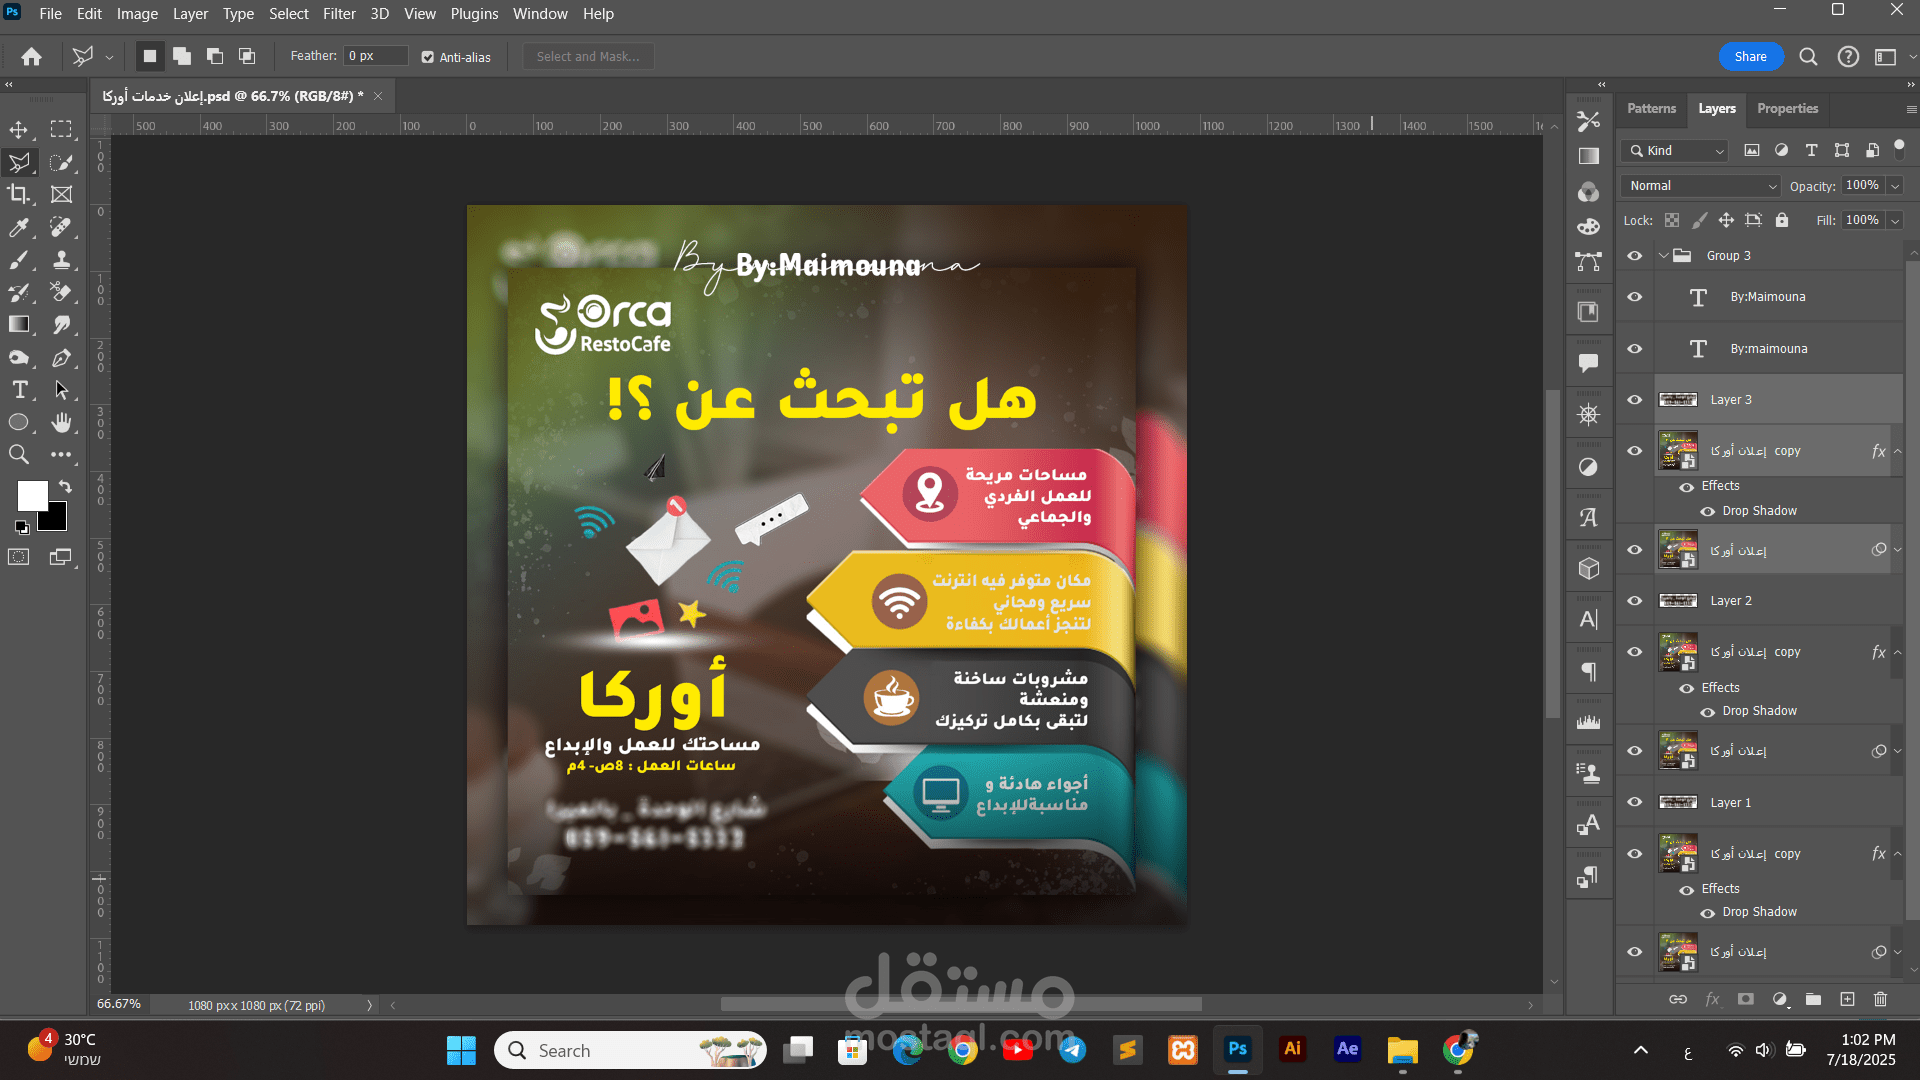The height and width of the screenshot is (1080, 1920).
Task: Select the Zoom tool
Action: pos(19,455)
